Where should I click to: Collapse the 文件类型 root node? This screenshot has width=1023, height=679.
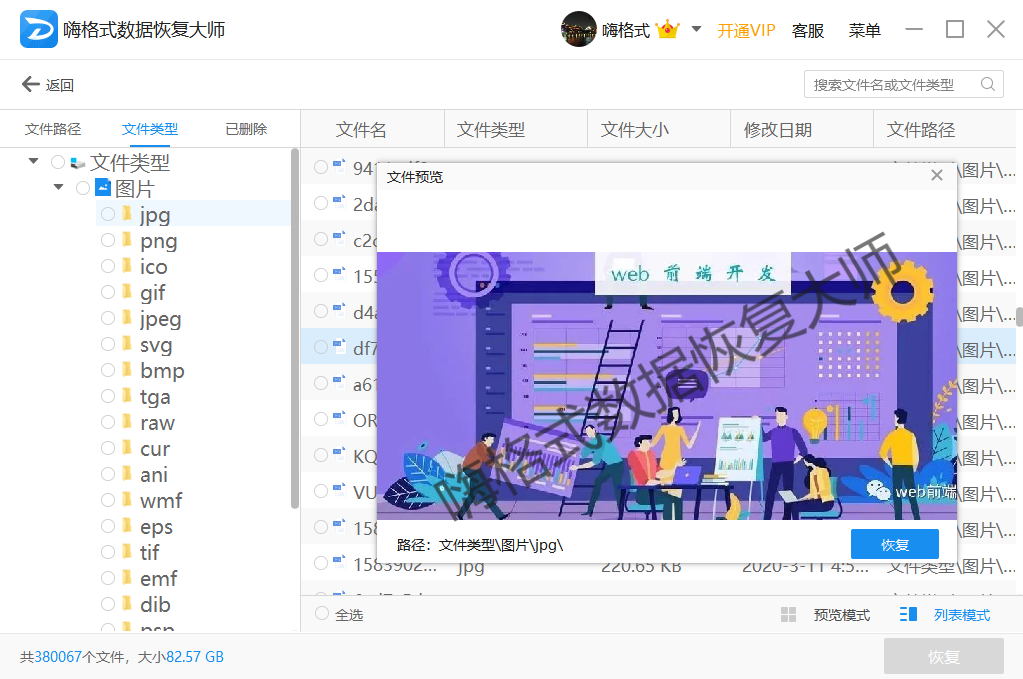(x=33, y=161)
